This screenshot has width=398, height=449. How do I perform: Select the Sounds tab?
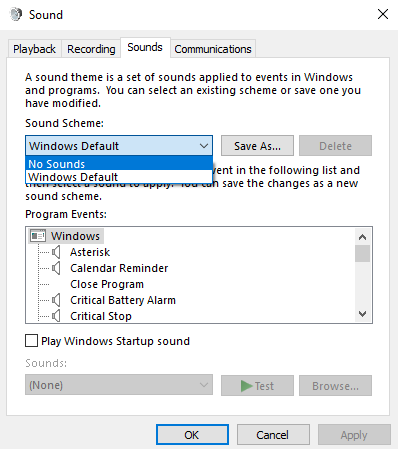pos(145,47)
